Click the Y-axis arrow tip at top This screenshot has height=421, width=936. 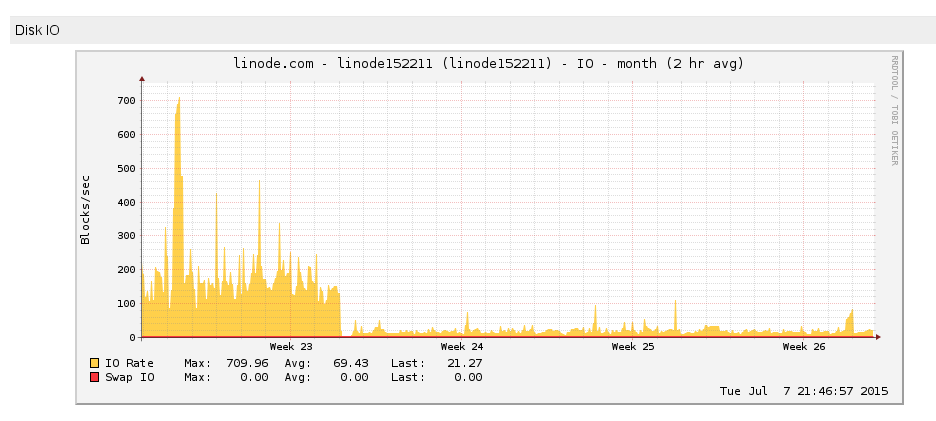tap(142, 77)
